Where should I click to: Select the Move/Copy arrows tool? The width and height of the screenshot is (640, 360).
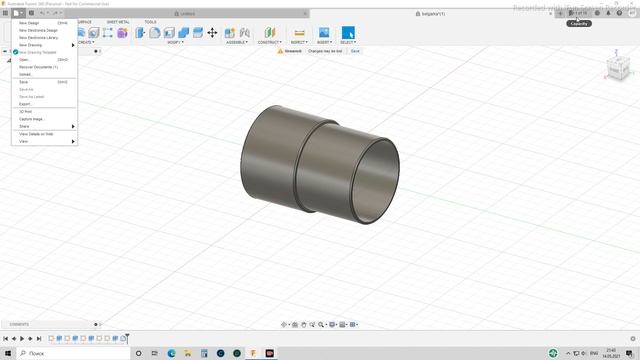pos(212,32)
